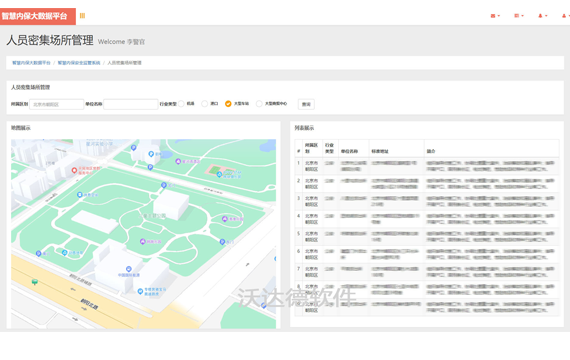This screenshot has width=570, height=360.
Task: Expand the dropdown arrow beside bell icon
Action: pyautogui.click(x=546, y=16)
